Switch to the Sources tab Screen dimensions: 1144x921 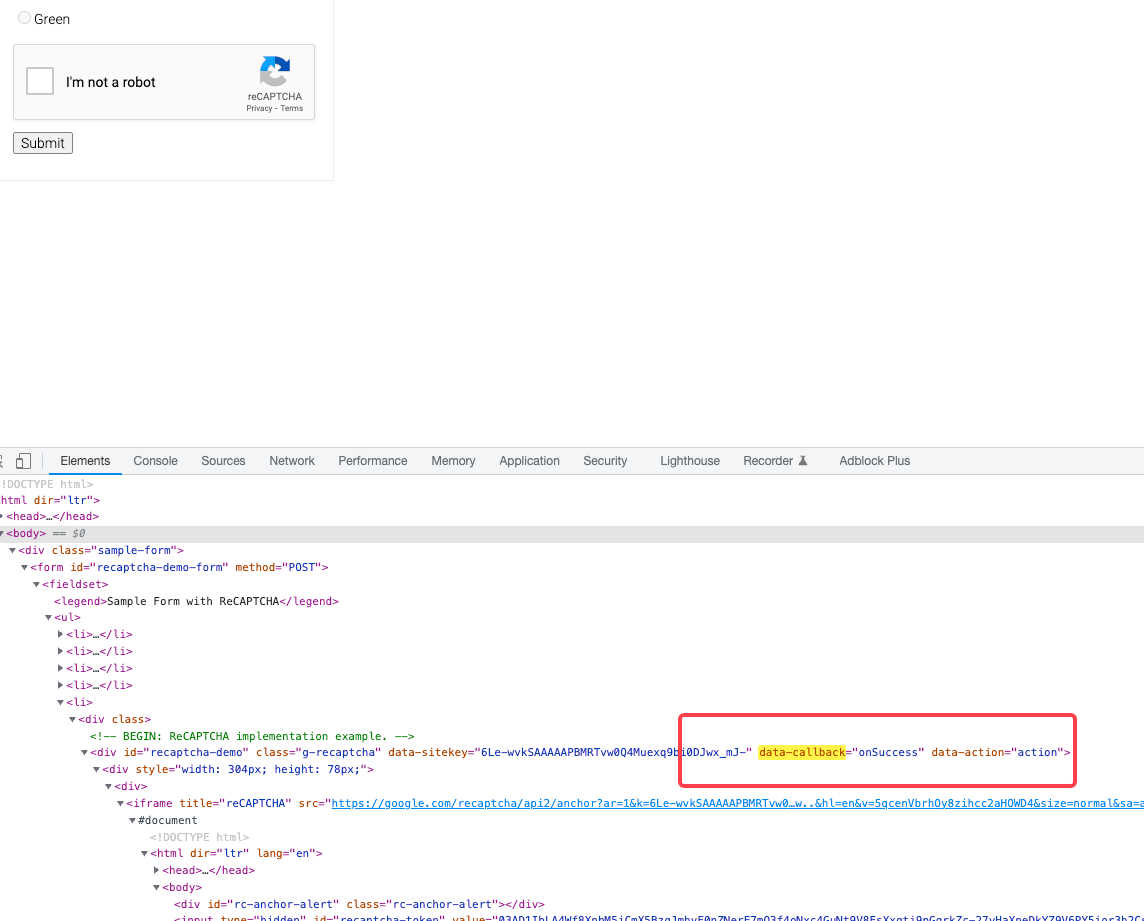[223, 461]
